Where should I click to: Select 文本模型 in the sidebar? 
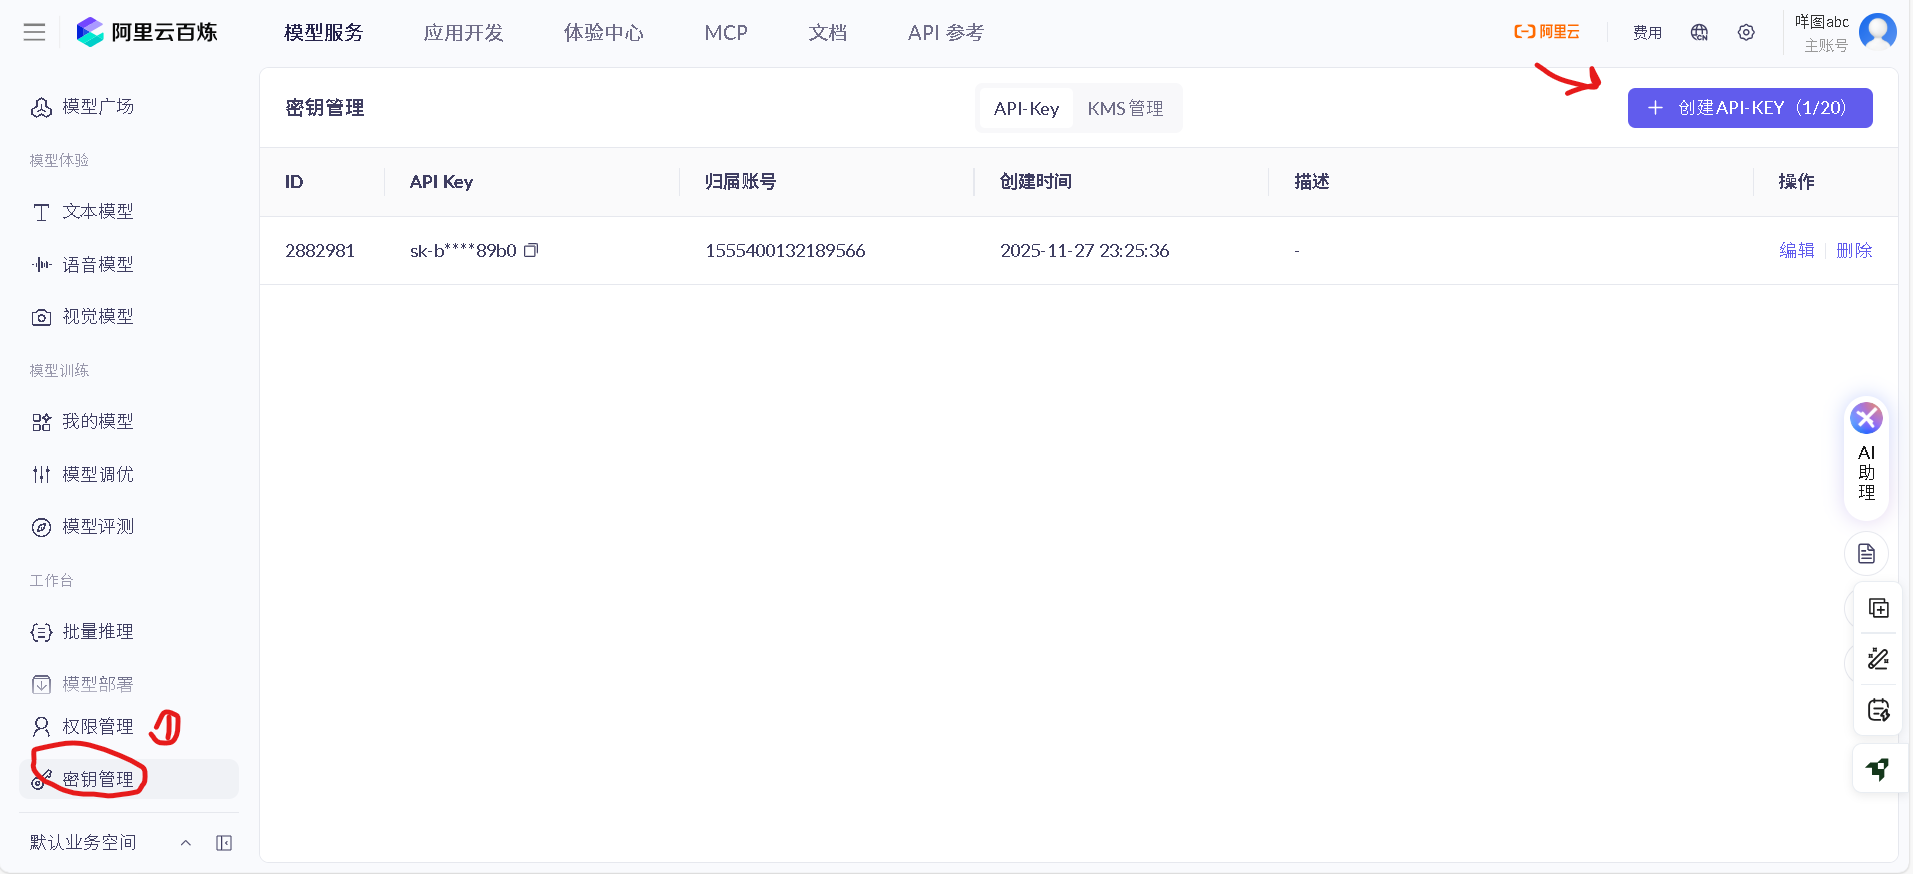point(98,212)
